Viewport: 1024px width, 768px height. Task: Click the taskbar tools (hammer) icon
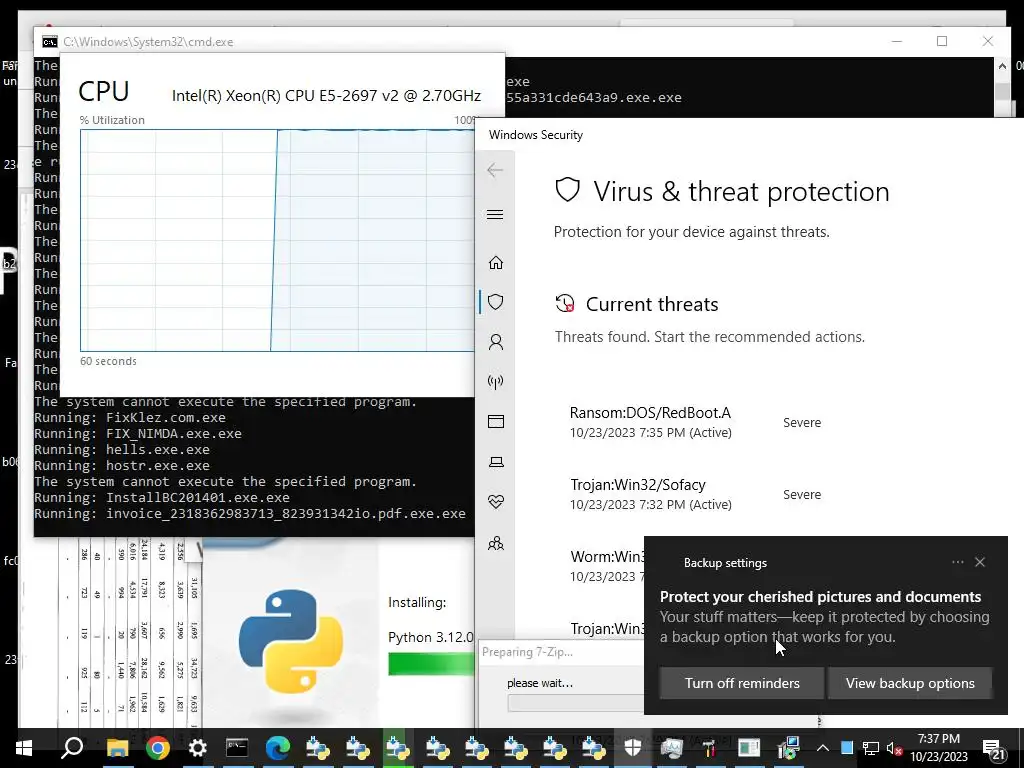click(x=710, y=748)
